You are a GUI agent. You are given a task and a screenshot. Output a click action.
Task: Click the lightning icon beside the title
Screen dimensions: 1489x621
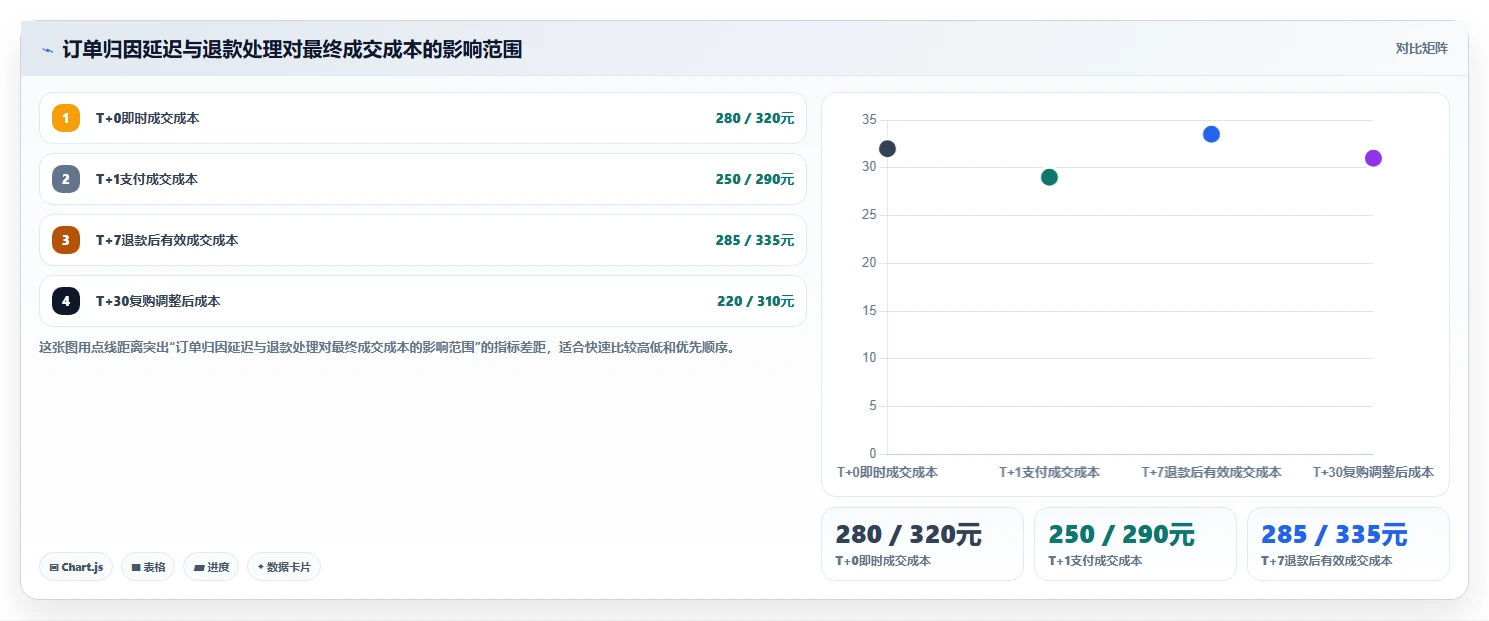pyautogui.click(x=47, y=50)
